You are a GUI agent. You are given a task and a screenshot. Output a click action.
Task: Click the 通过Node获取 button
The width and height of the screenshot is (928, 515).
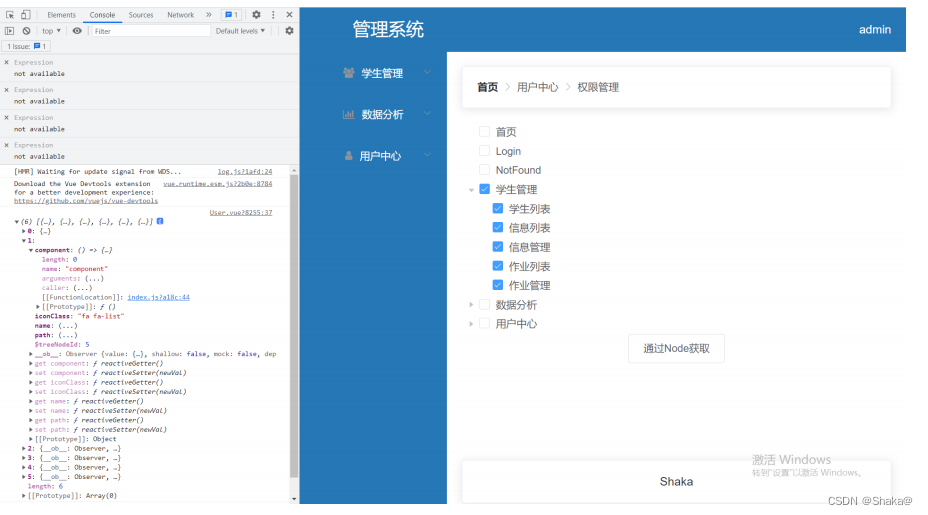point(676,348)
